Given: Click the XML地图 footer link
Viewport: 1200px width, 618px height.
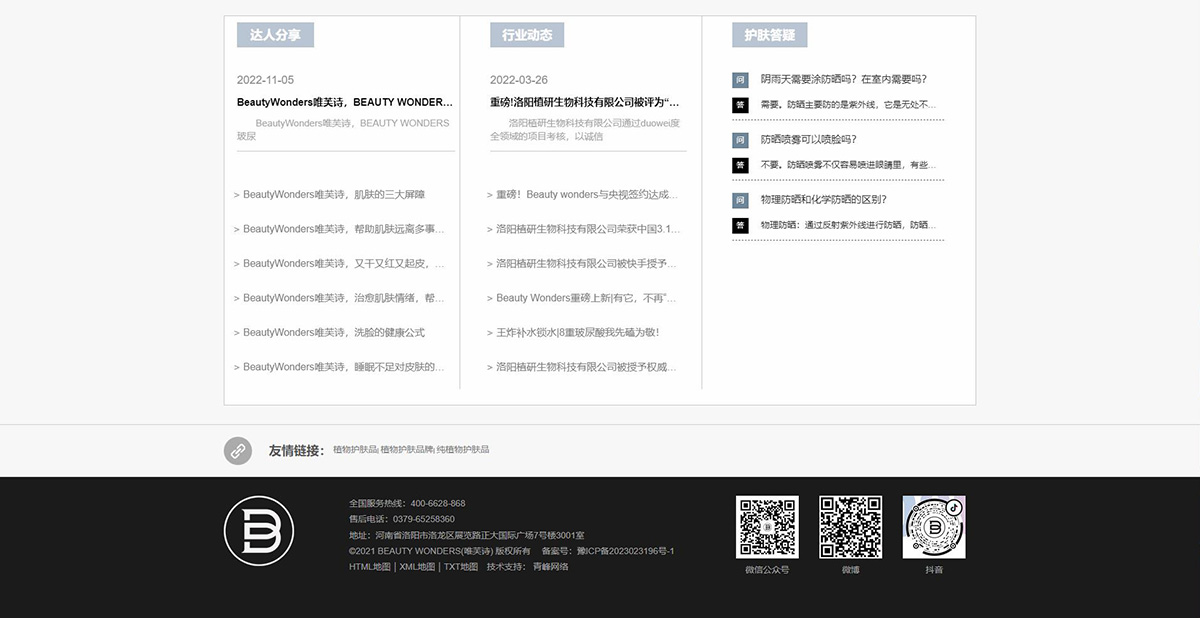Looking at the screenshot, I should point(417,567).
